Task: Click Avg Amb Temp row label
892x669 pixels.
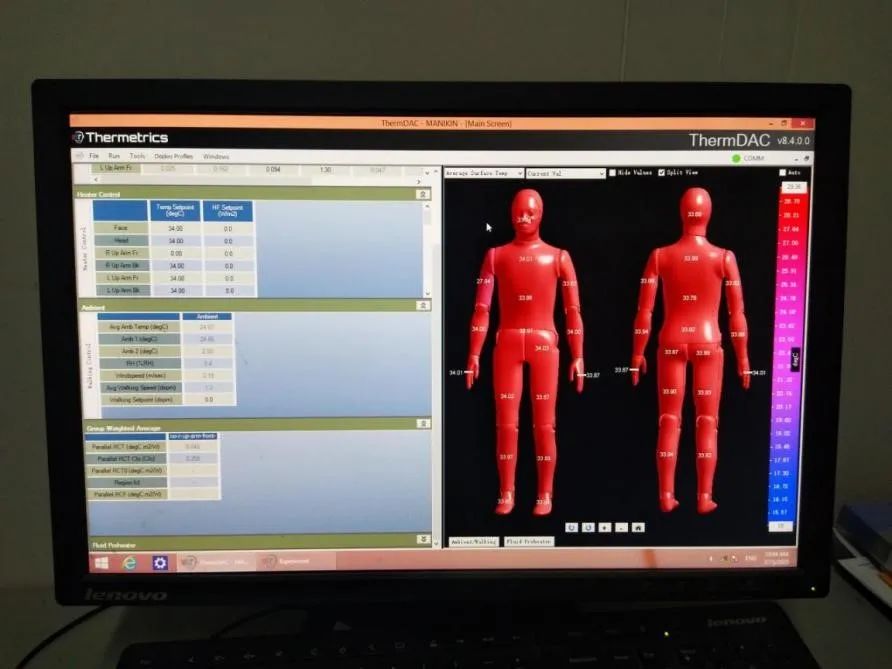Action: pos(139,327)
